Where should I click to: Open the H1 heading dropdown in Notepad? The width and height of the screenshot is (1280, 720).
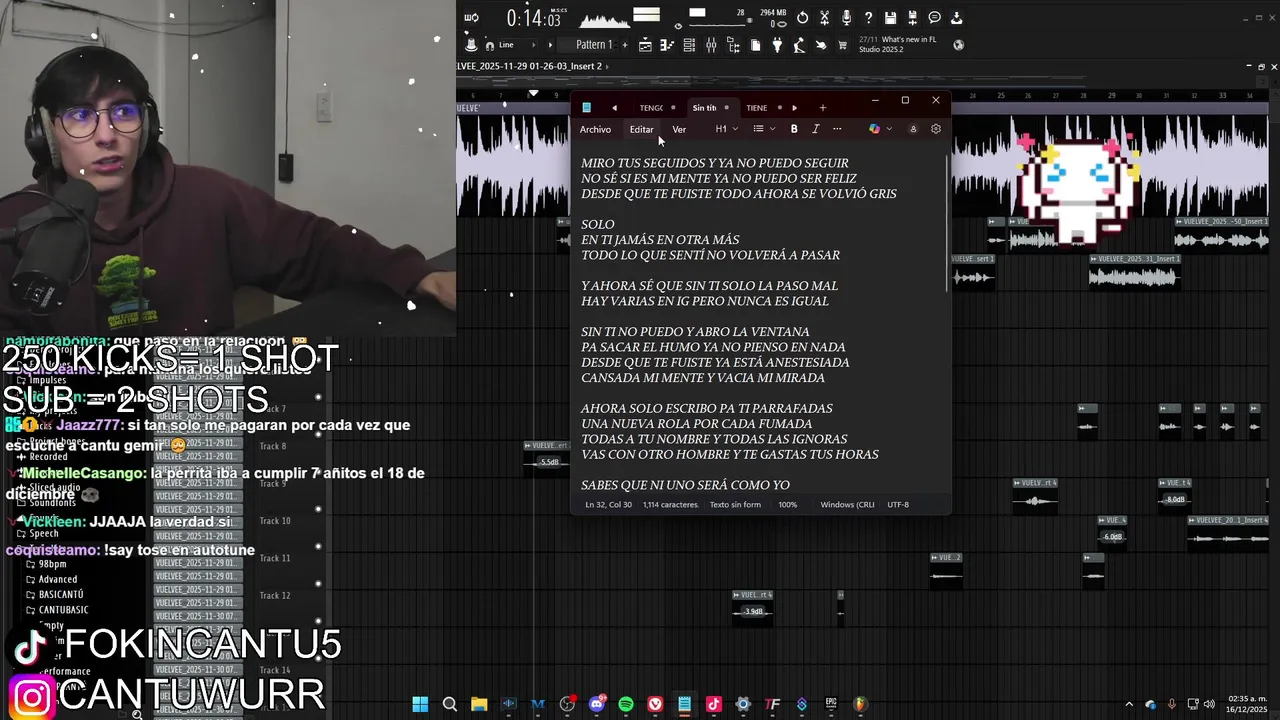pyautogui.click(x=727, y=129)
